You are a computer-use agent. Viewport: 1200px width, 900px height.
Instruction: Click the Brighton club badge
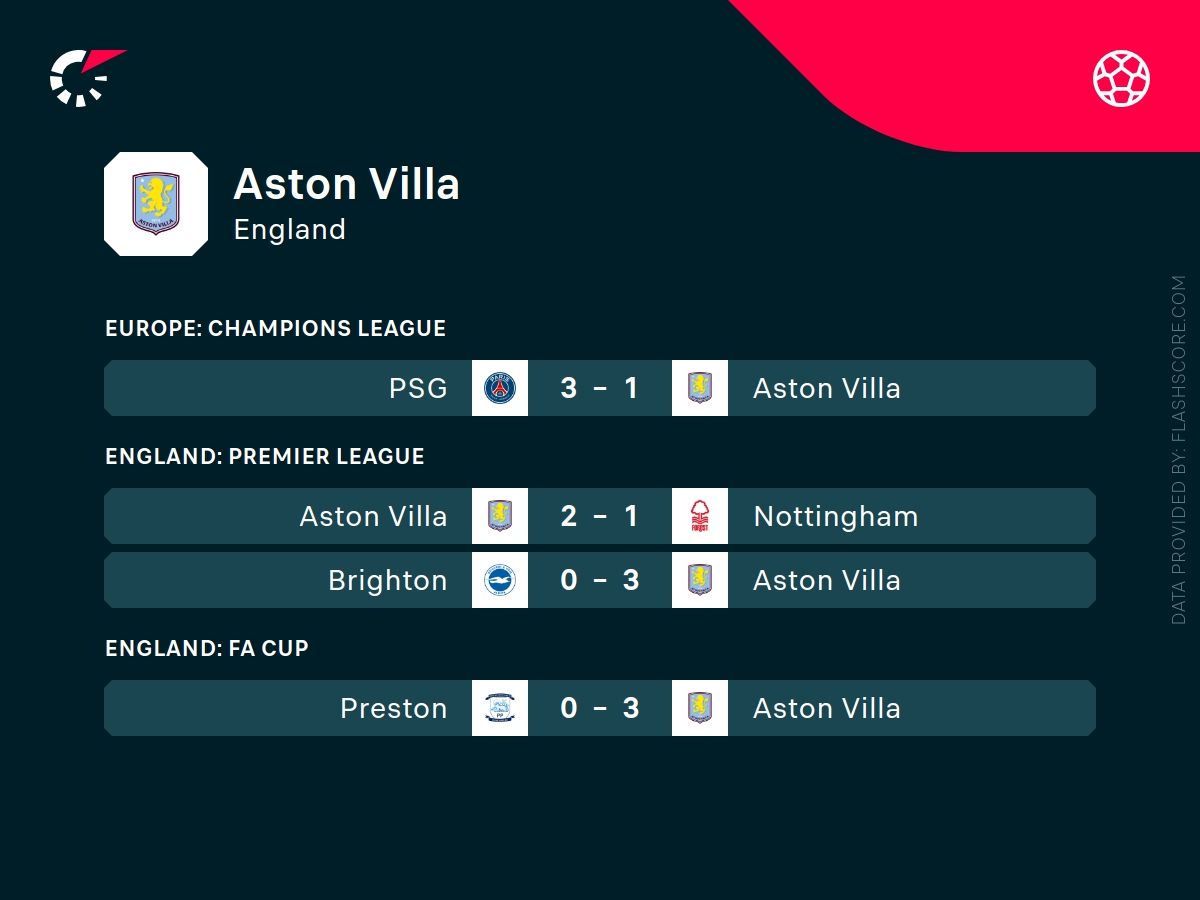(x=500, y=580)
